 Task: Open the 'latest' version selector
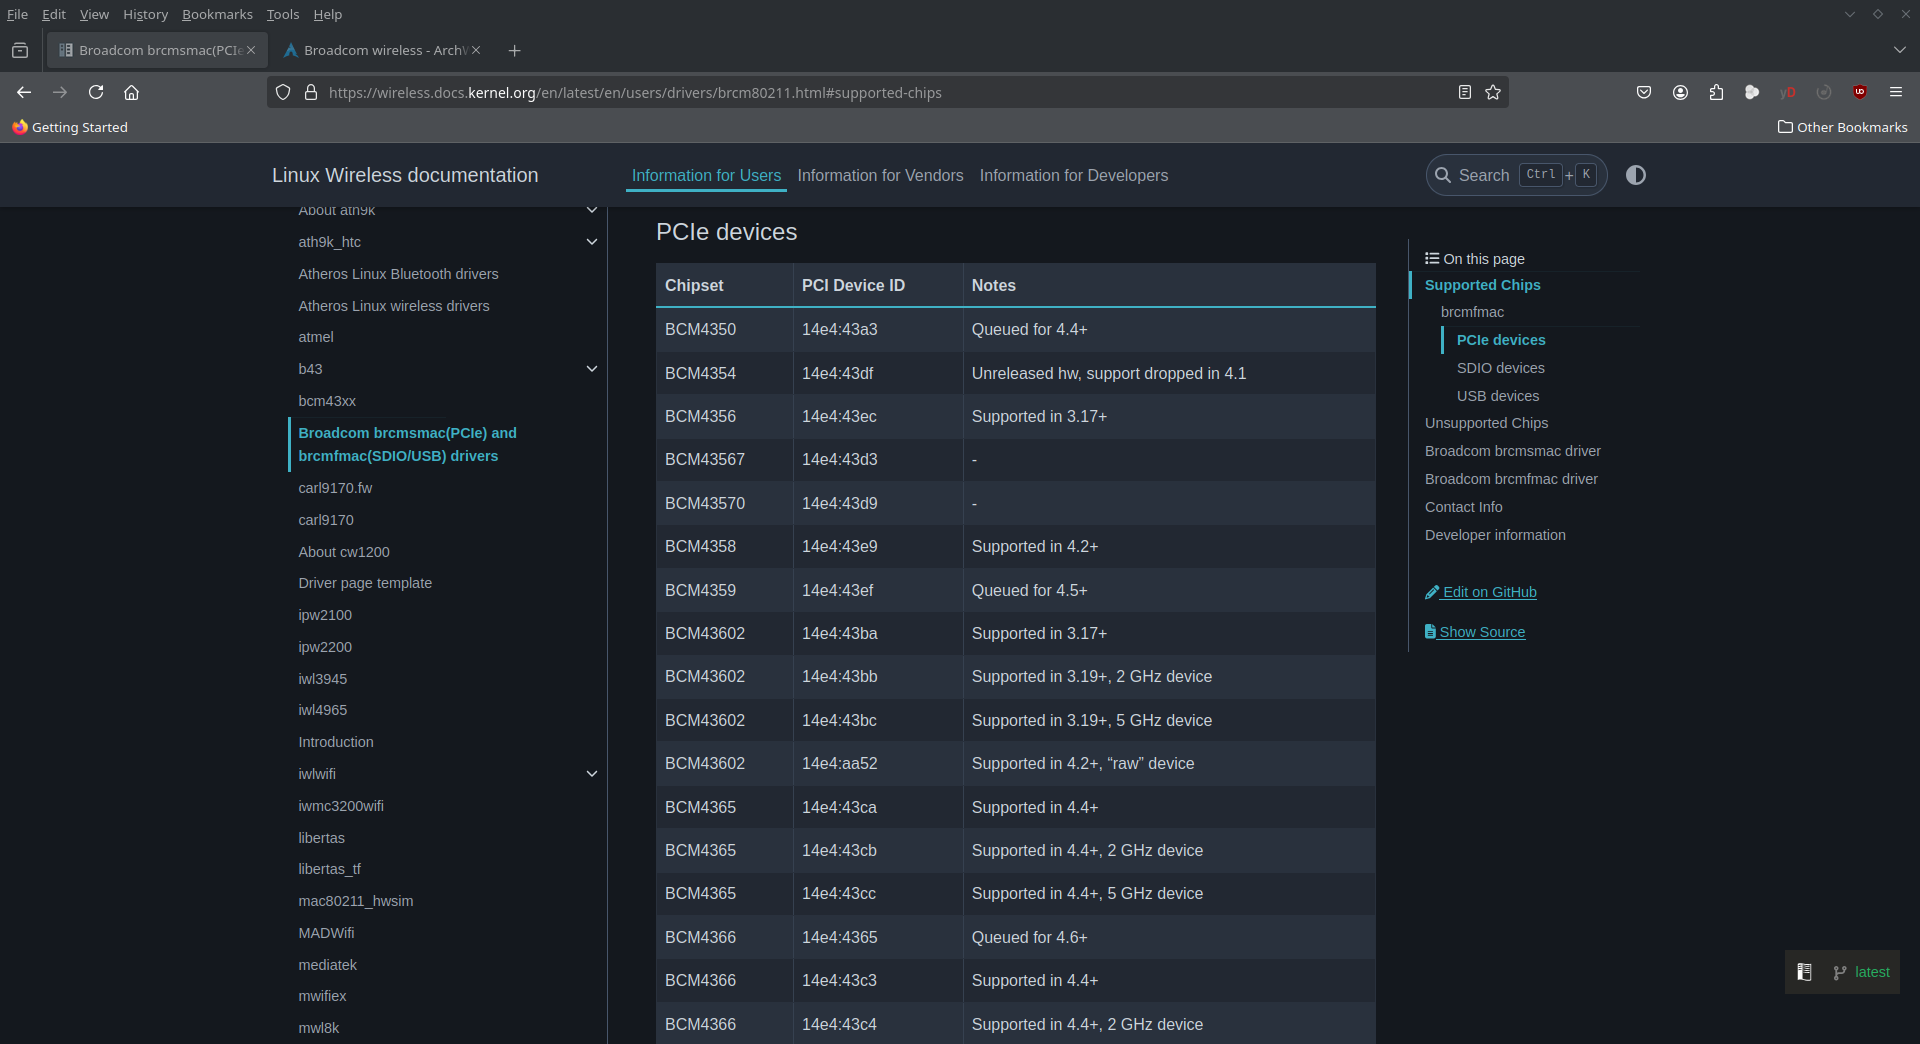click(1861, 972)
